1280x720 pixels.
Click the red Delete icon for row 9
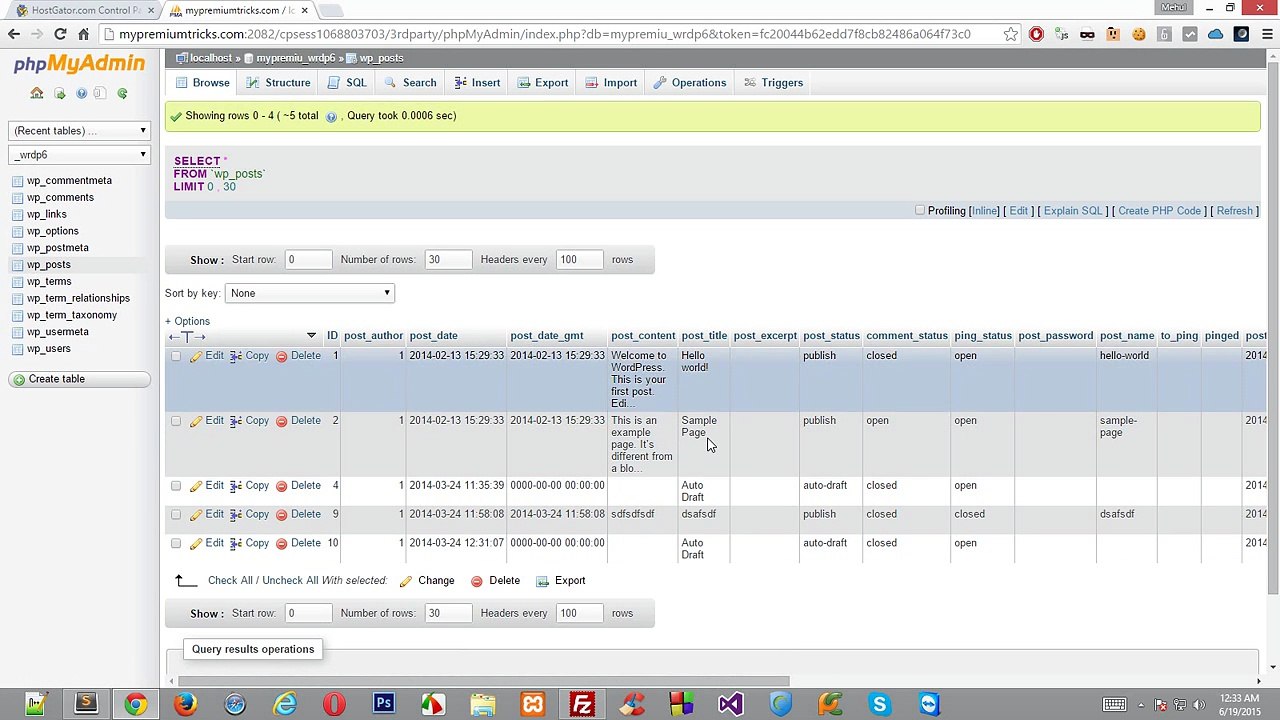281,515
